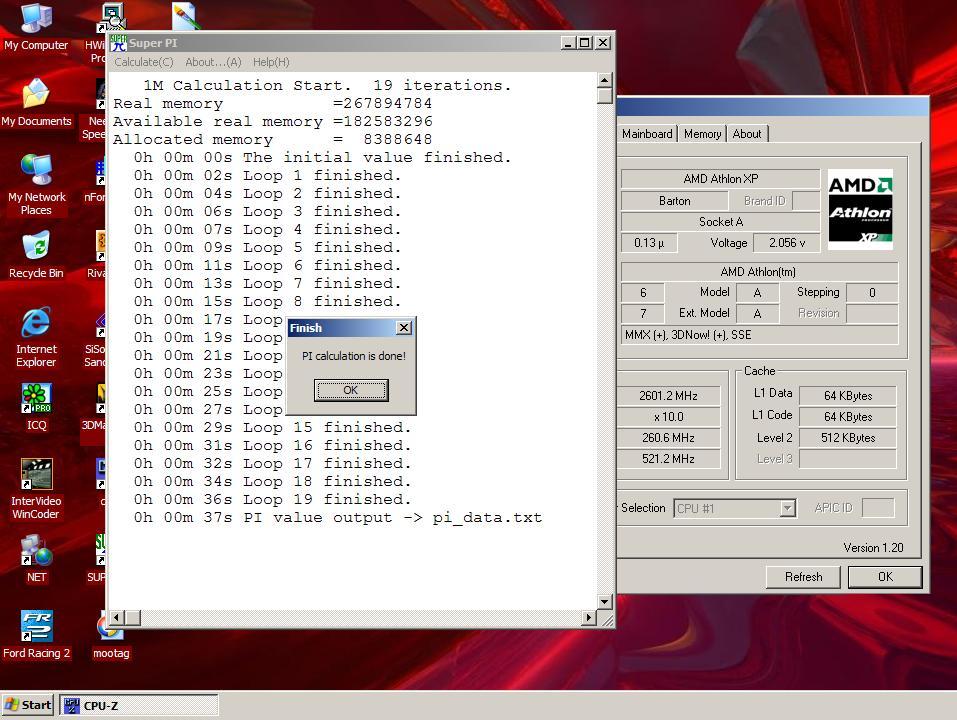Viewport: 957px width, 720px height.
Task: Click 'PI calculation is done!' message text
Action: coord(353,356)
